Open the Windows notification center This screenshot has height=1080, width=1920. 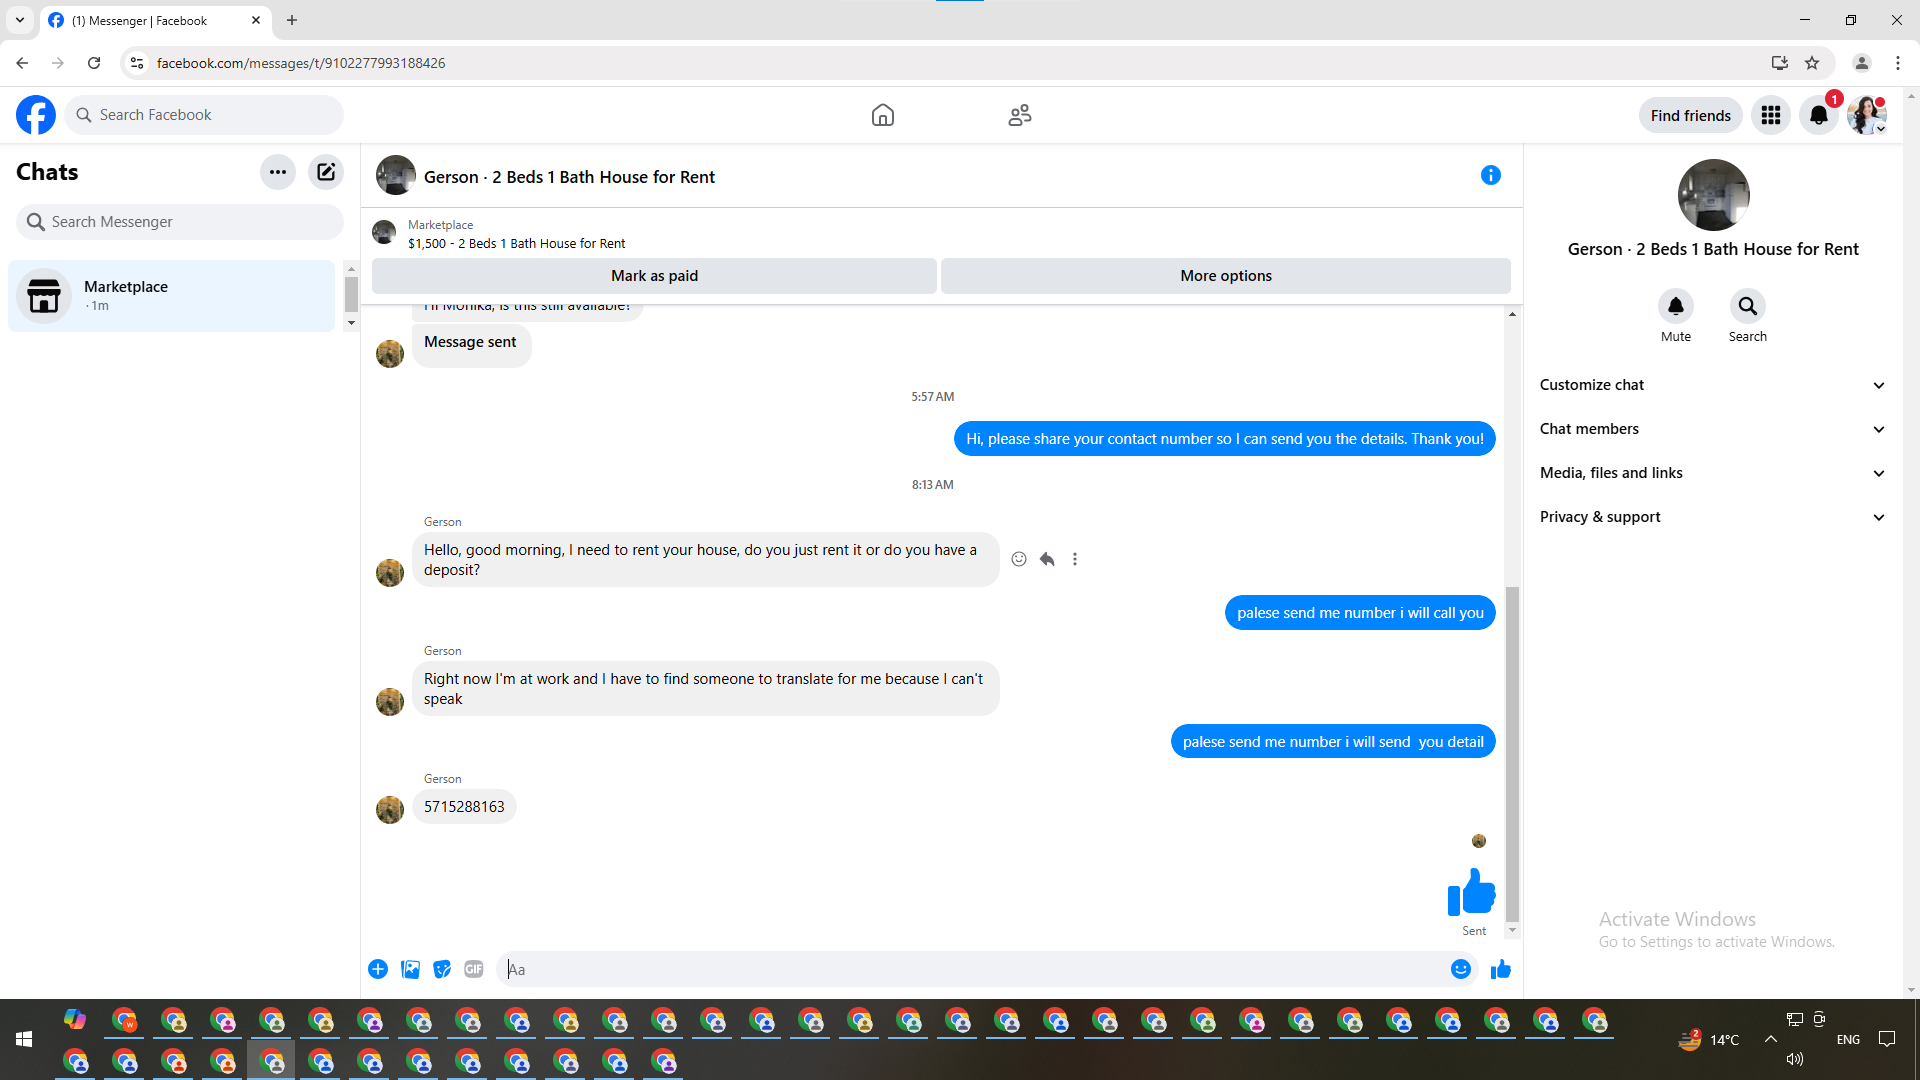pos(1887,1040)
